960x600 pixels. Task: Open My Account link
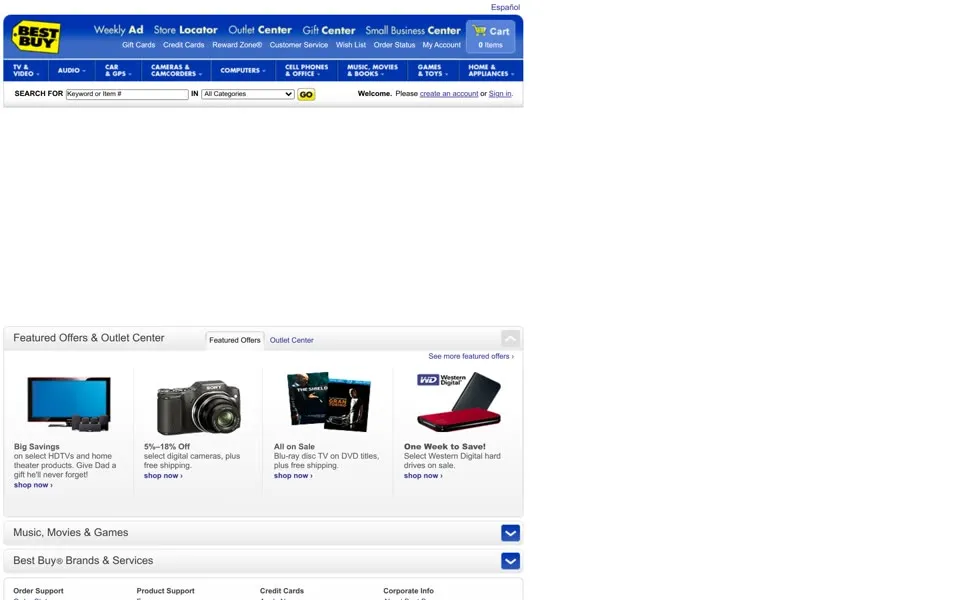click(441, 45)
